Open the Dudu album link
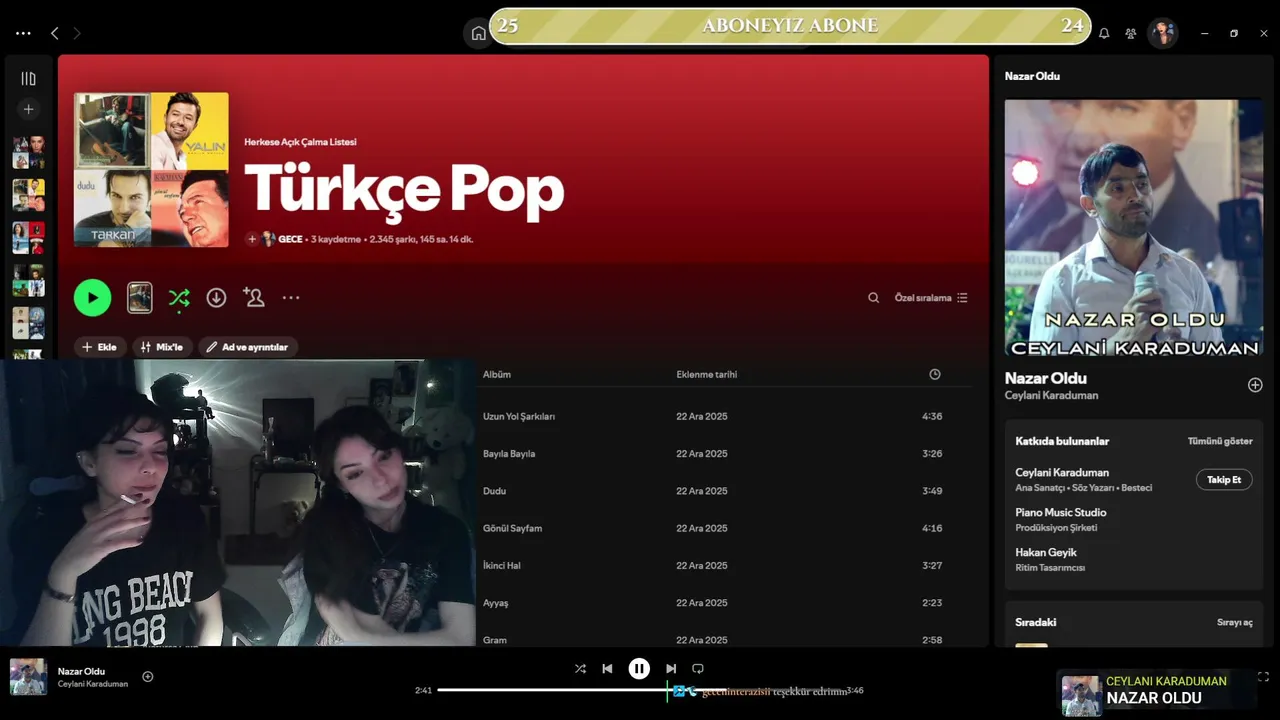Viewport: 1280px width, 720px height. (494, 491)
